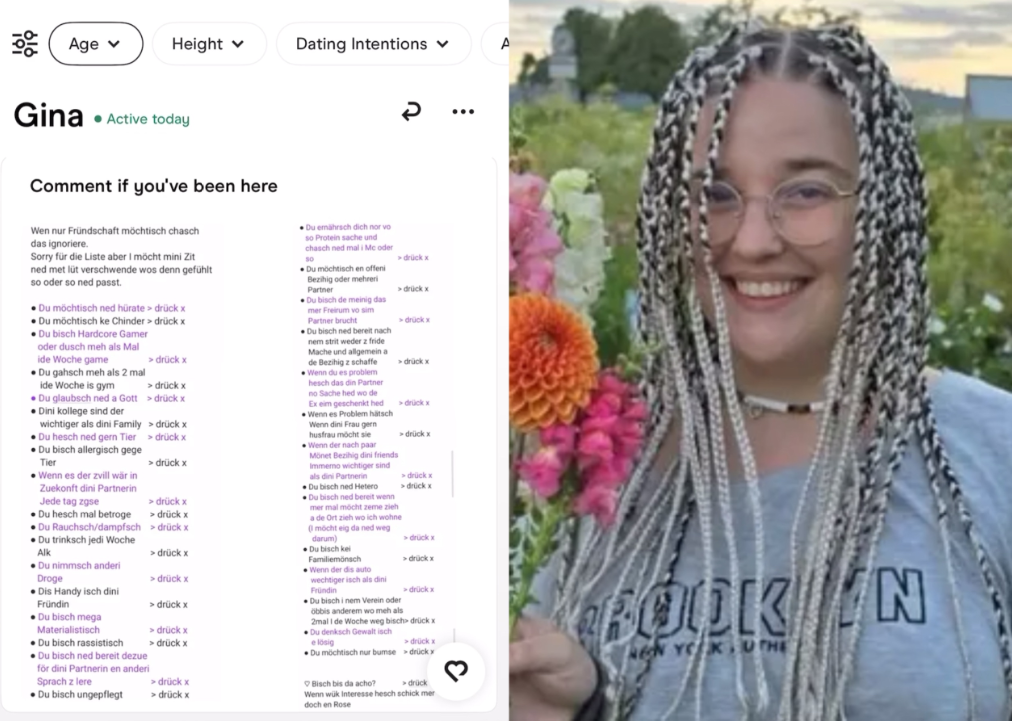
Task: Click the line 'Du hesch ned gern Tier'
Action: tap(87, 437)
